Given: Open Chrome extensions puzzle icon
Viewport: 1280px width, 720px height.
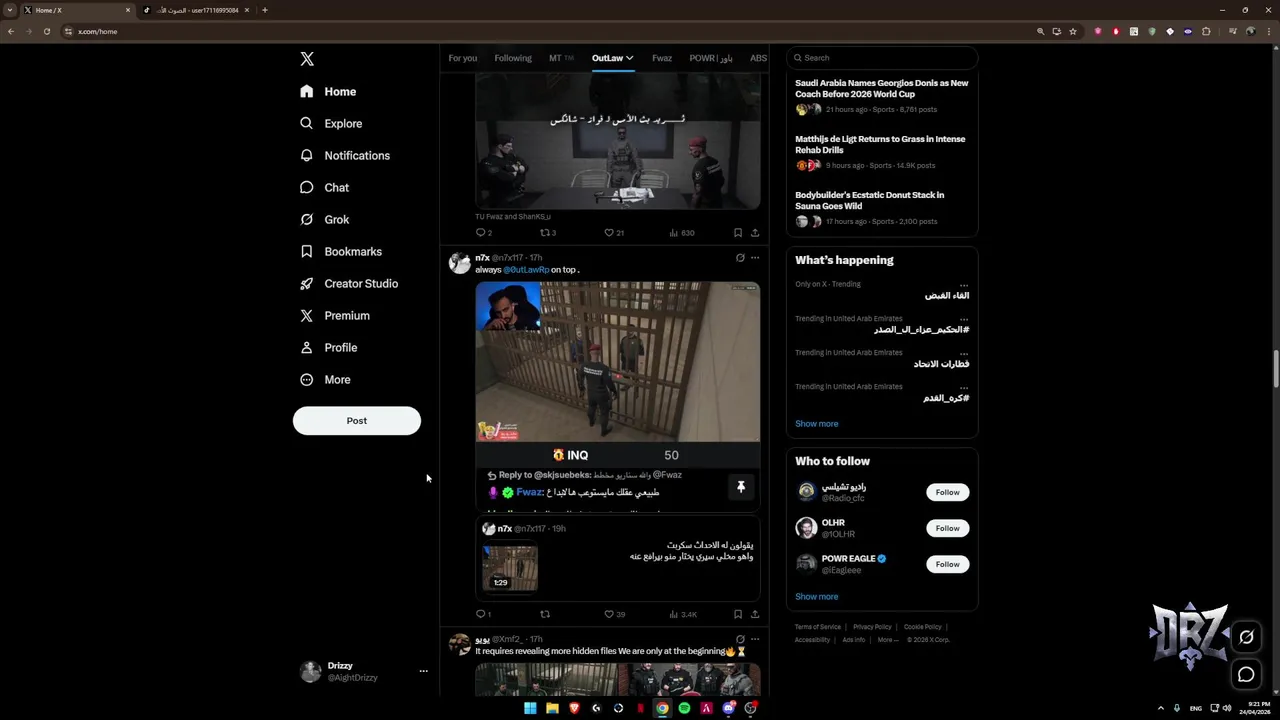Looking at the screenshot, I should 1206,31.
